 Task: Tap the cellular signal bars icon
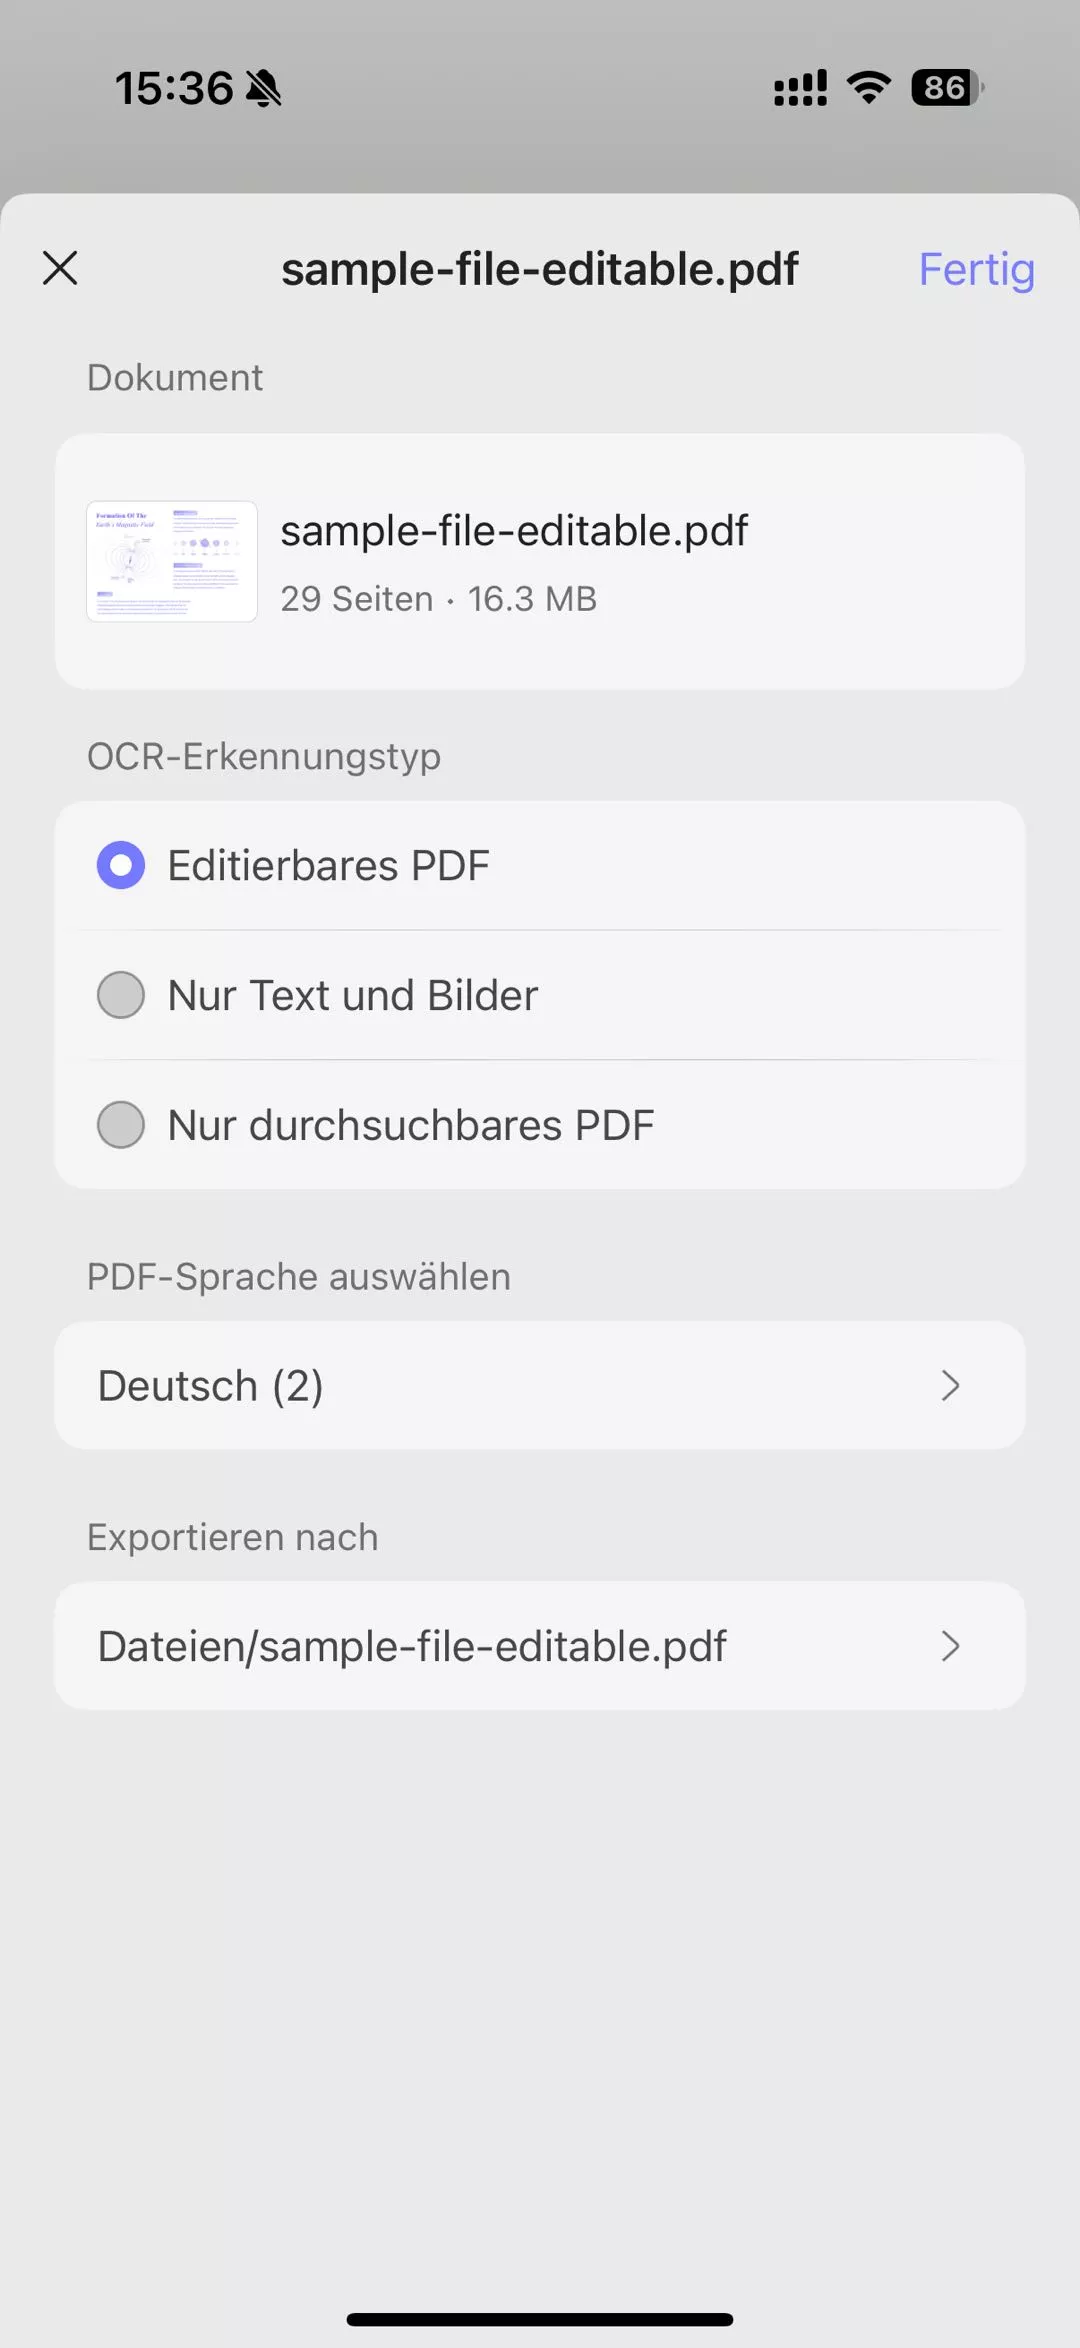800,88
